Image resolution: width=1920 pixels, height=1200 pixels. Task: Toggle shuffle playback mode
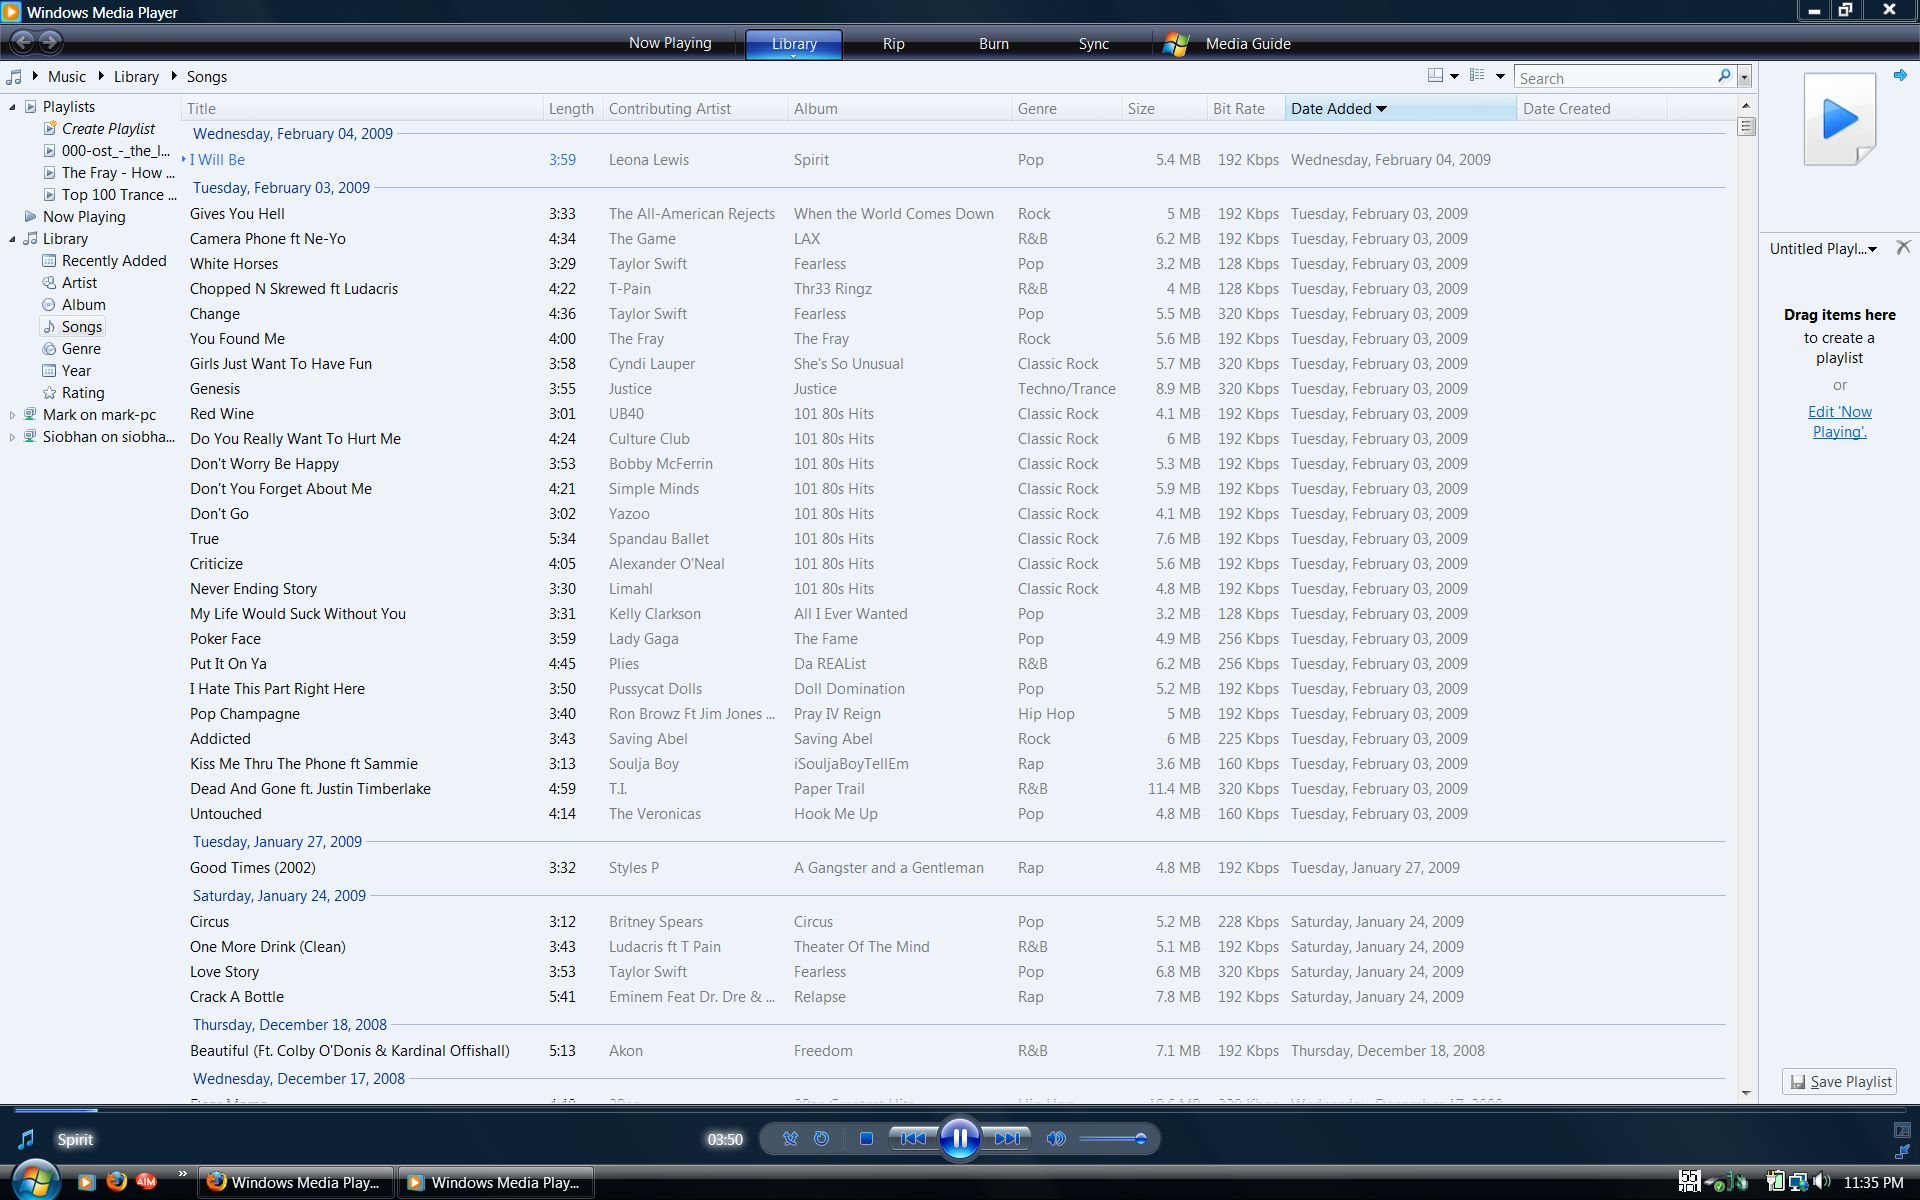(x=790, y=1138)
